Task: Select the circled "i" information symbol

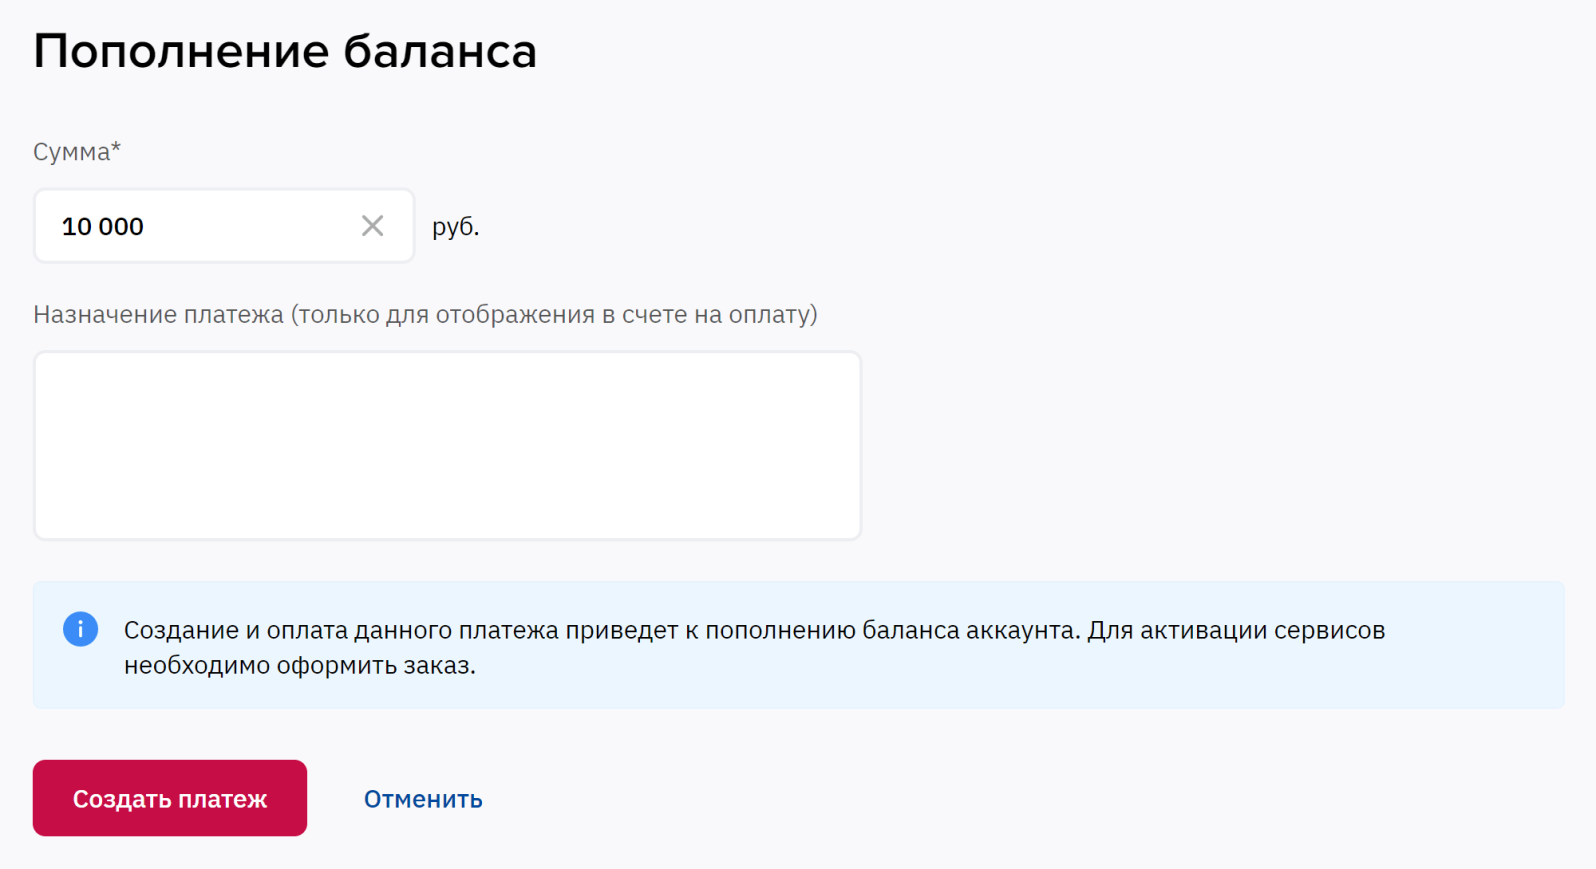Action: 81,629
